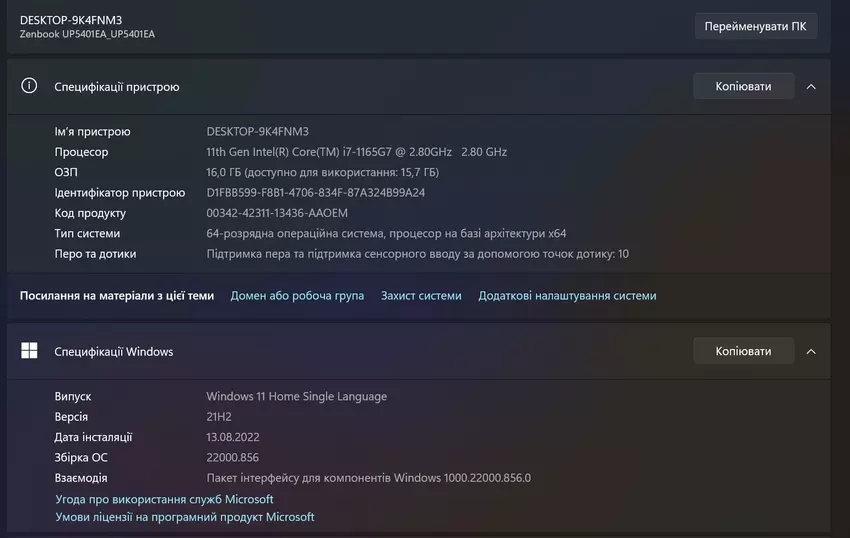Image resolution: width=850 pixels, height=538 pixels.
Task: Click the Перейменувати ПК button
Action: pyautogui.click(x=755, y=26)
